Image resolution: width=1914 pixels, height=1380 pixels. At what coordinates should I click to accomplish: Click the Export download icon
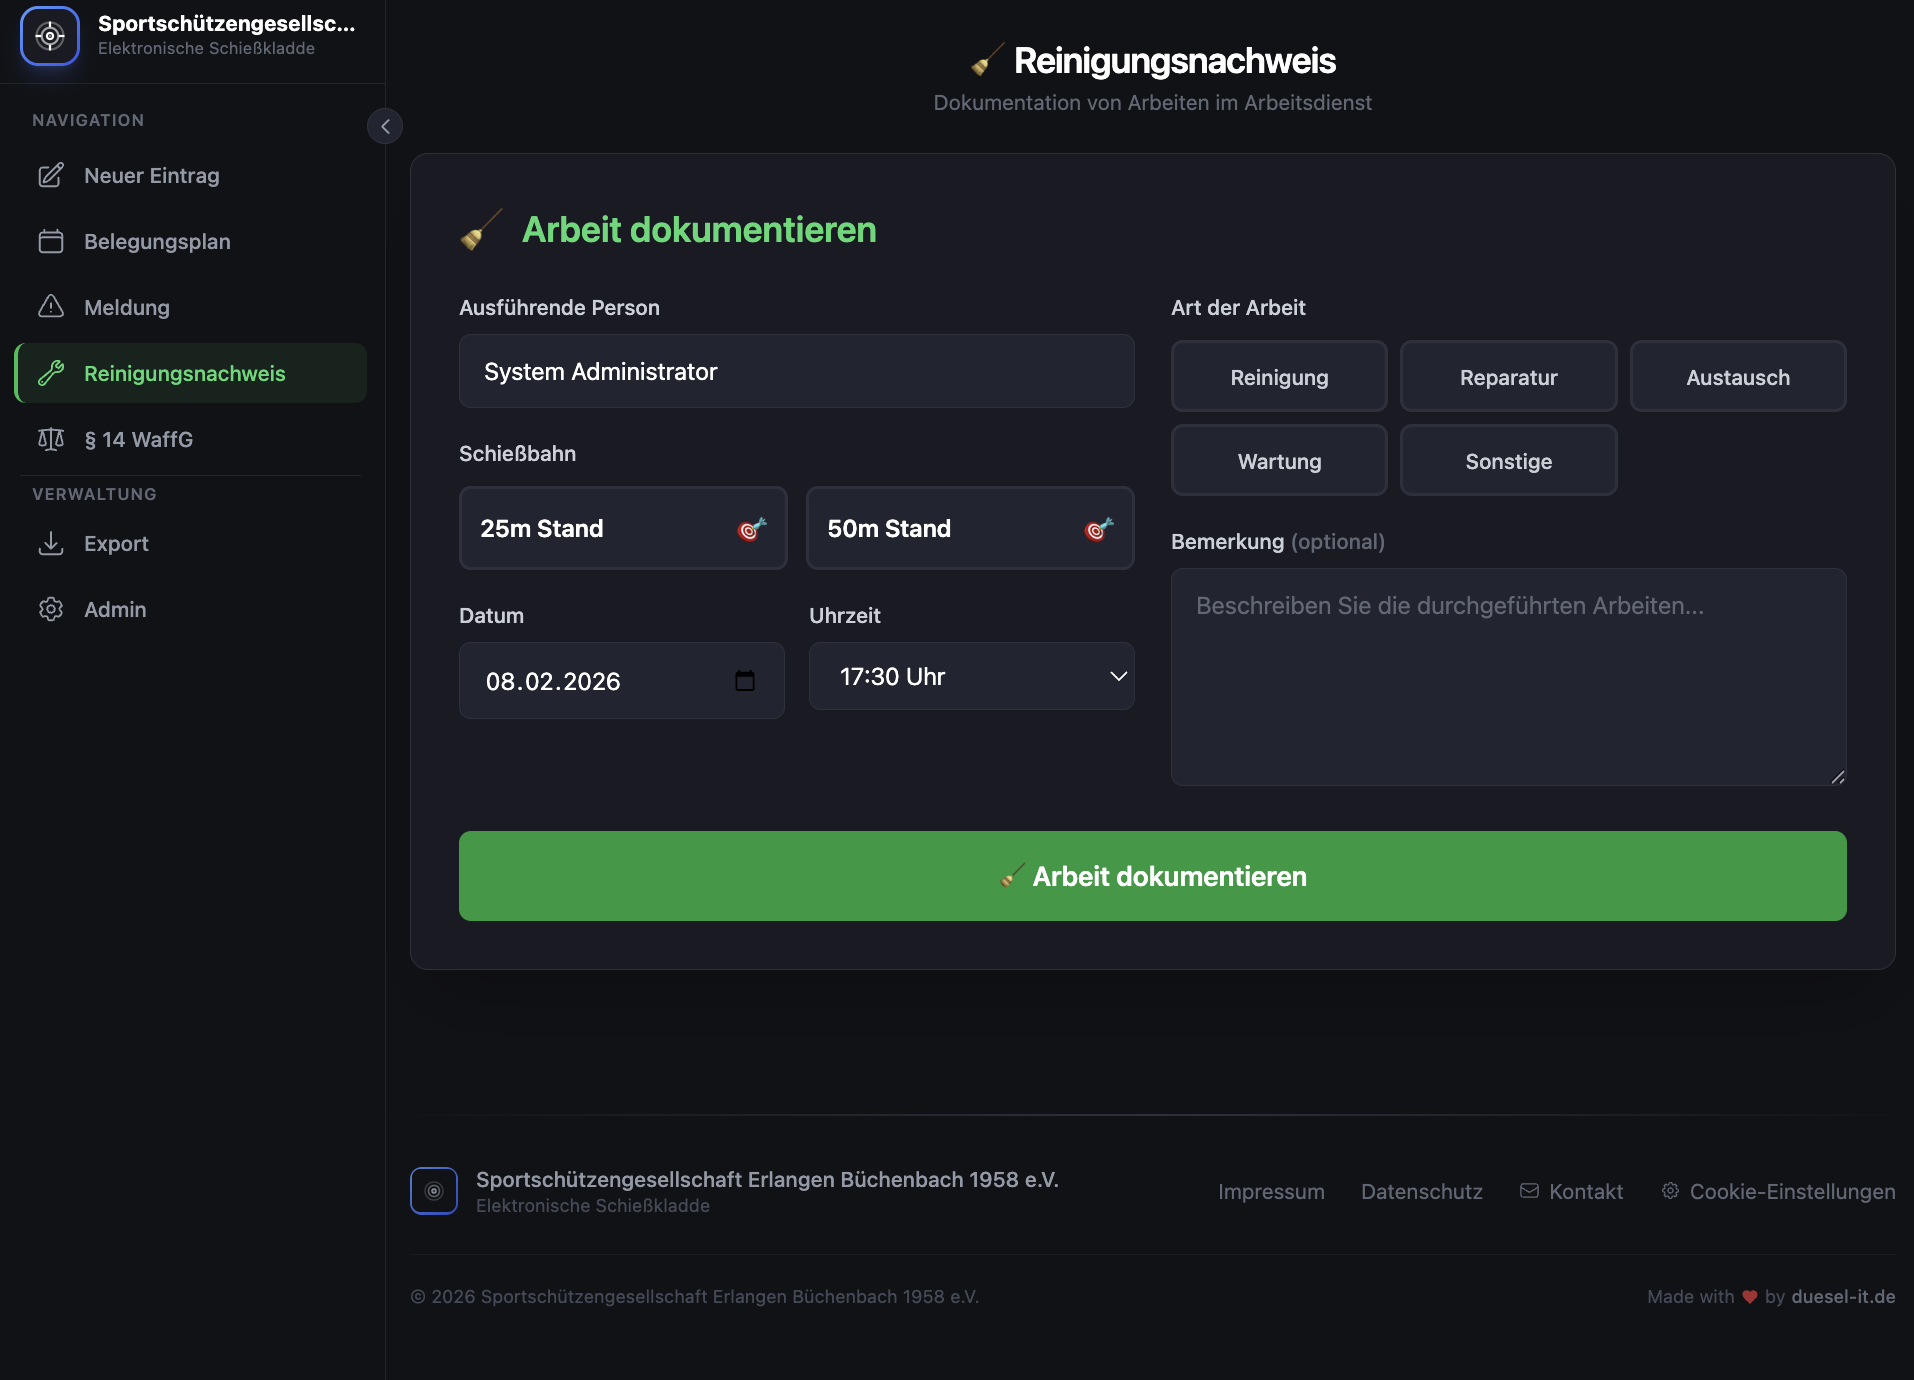[51, 544]
